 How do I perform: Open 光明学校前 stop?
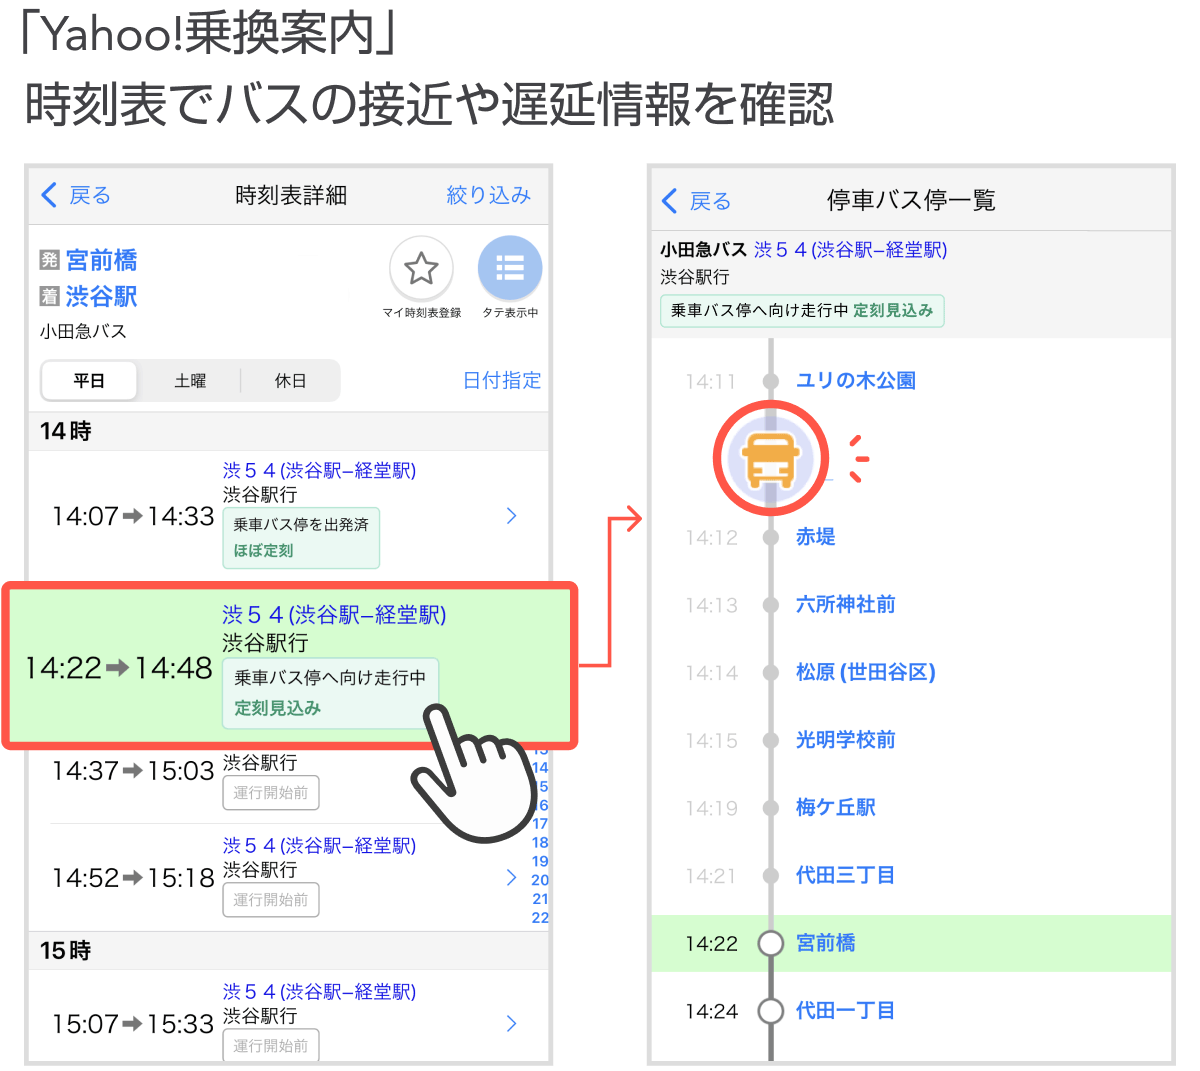click(846, 740)
